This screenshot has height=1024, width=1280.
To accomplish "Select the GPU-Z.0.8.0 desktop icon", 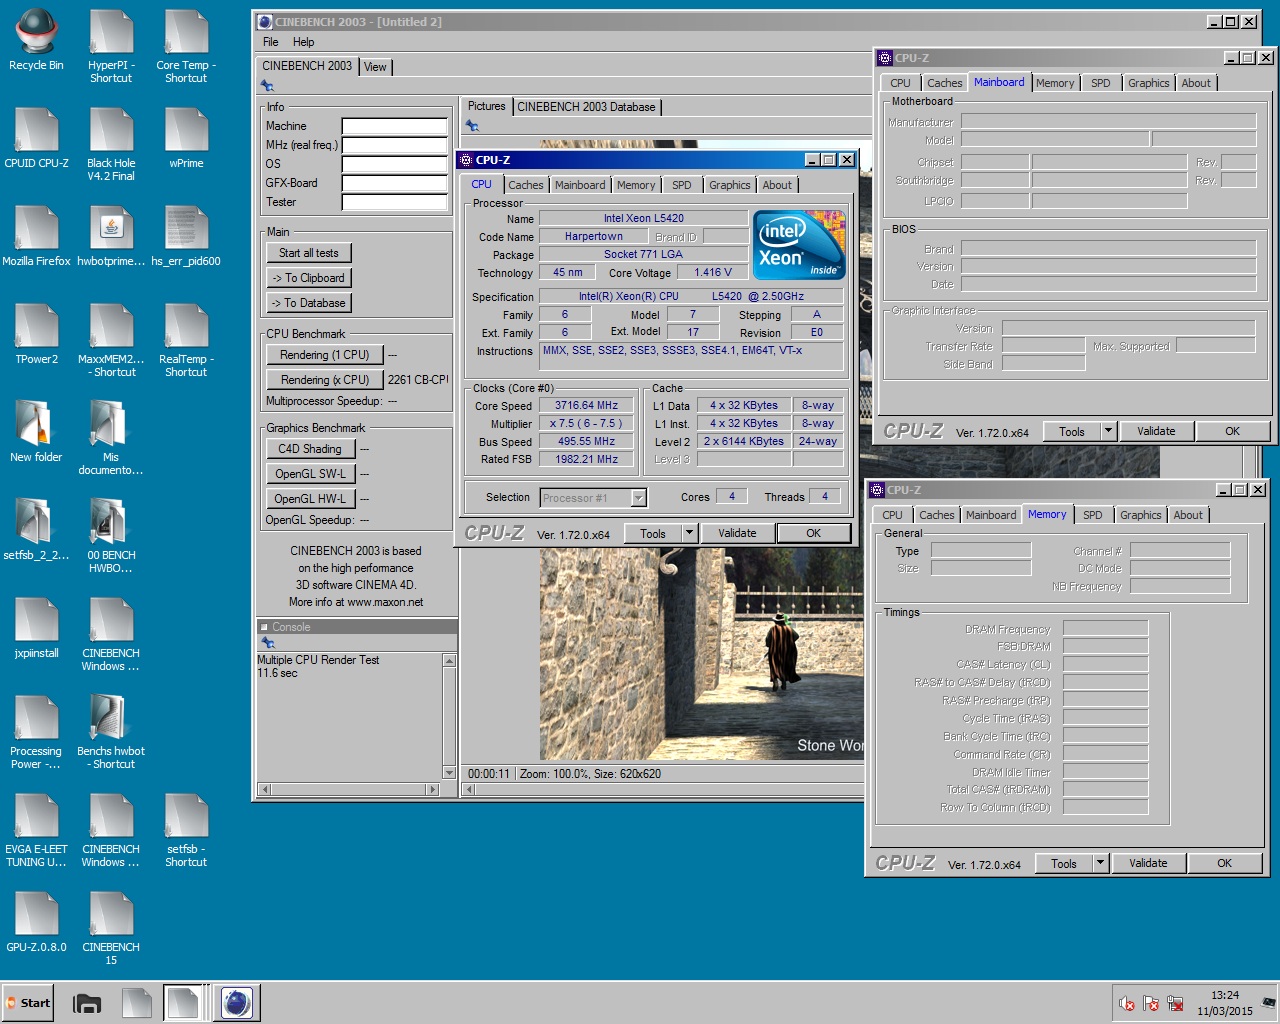I will (36, 922).
